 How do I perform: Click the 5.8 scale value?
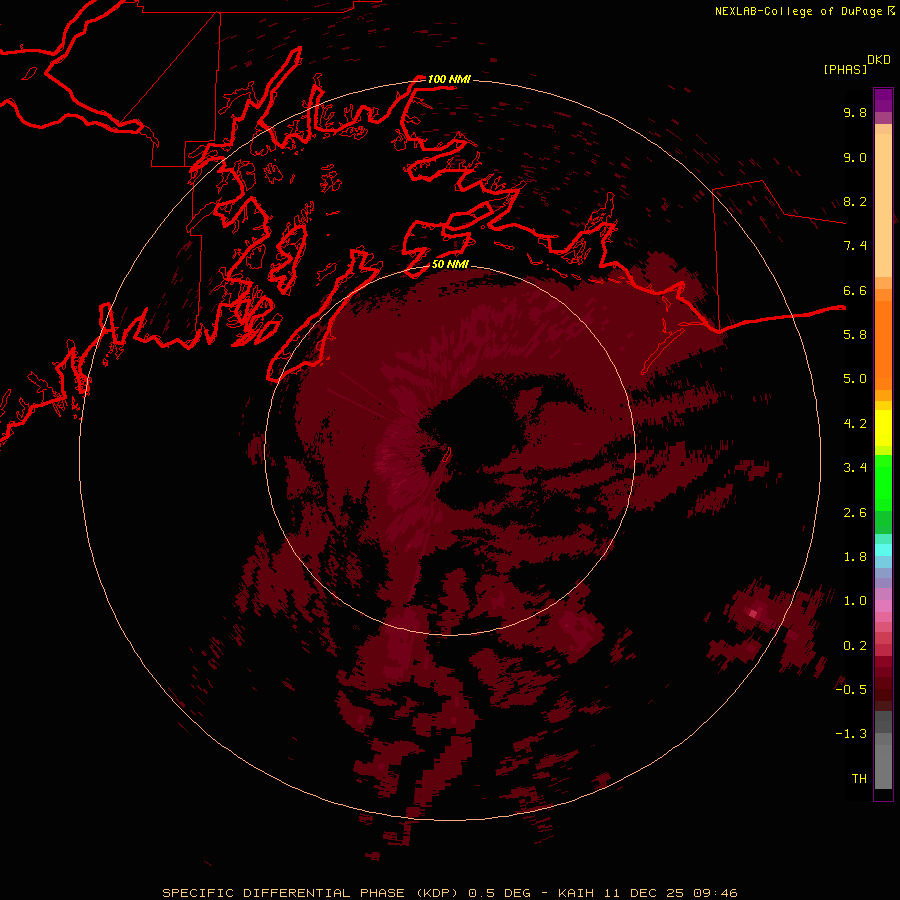855,334
